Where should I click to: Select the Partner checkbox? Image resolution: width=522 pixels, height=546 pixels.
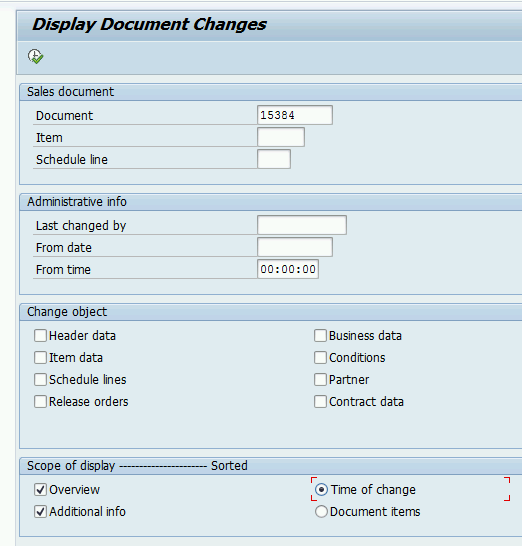(x=320, y=380)
